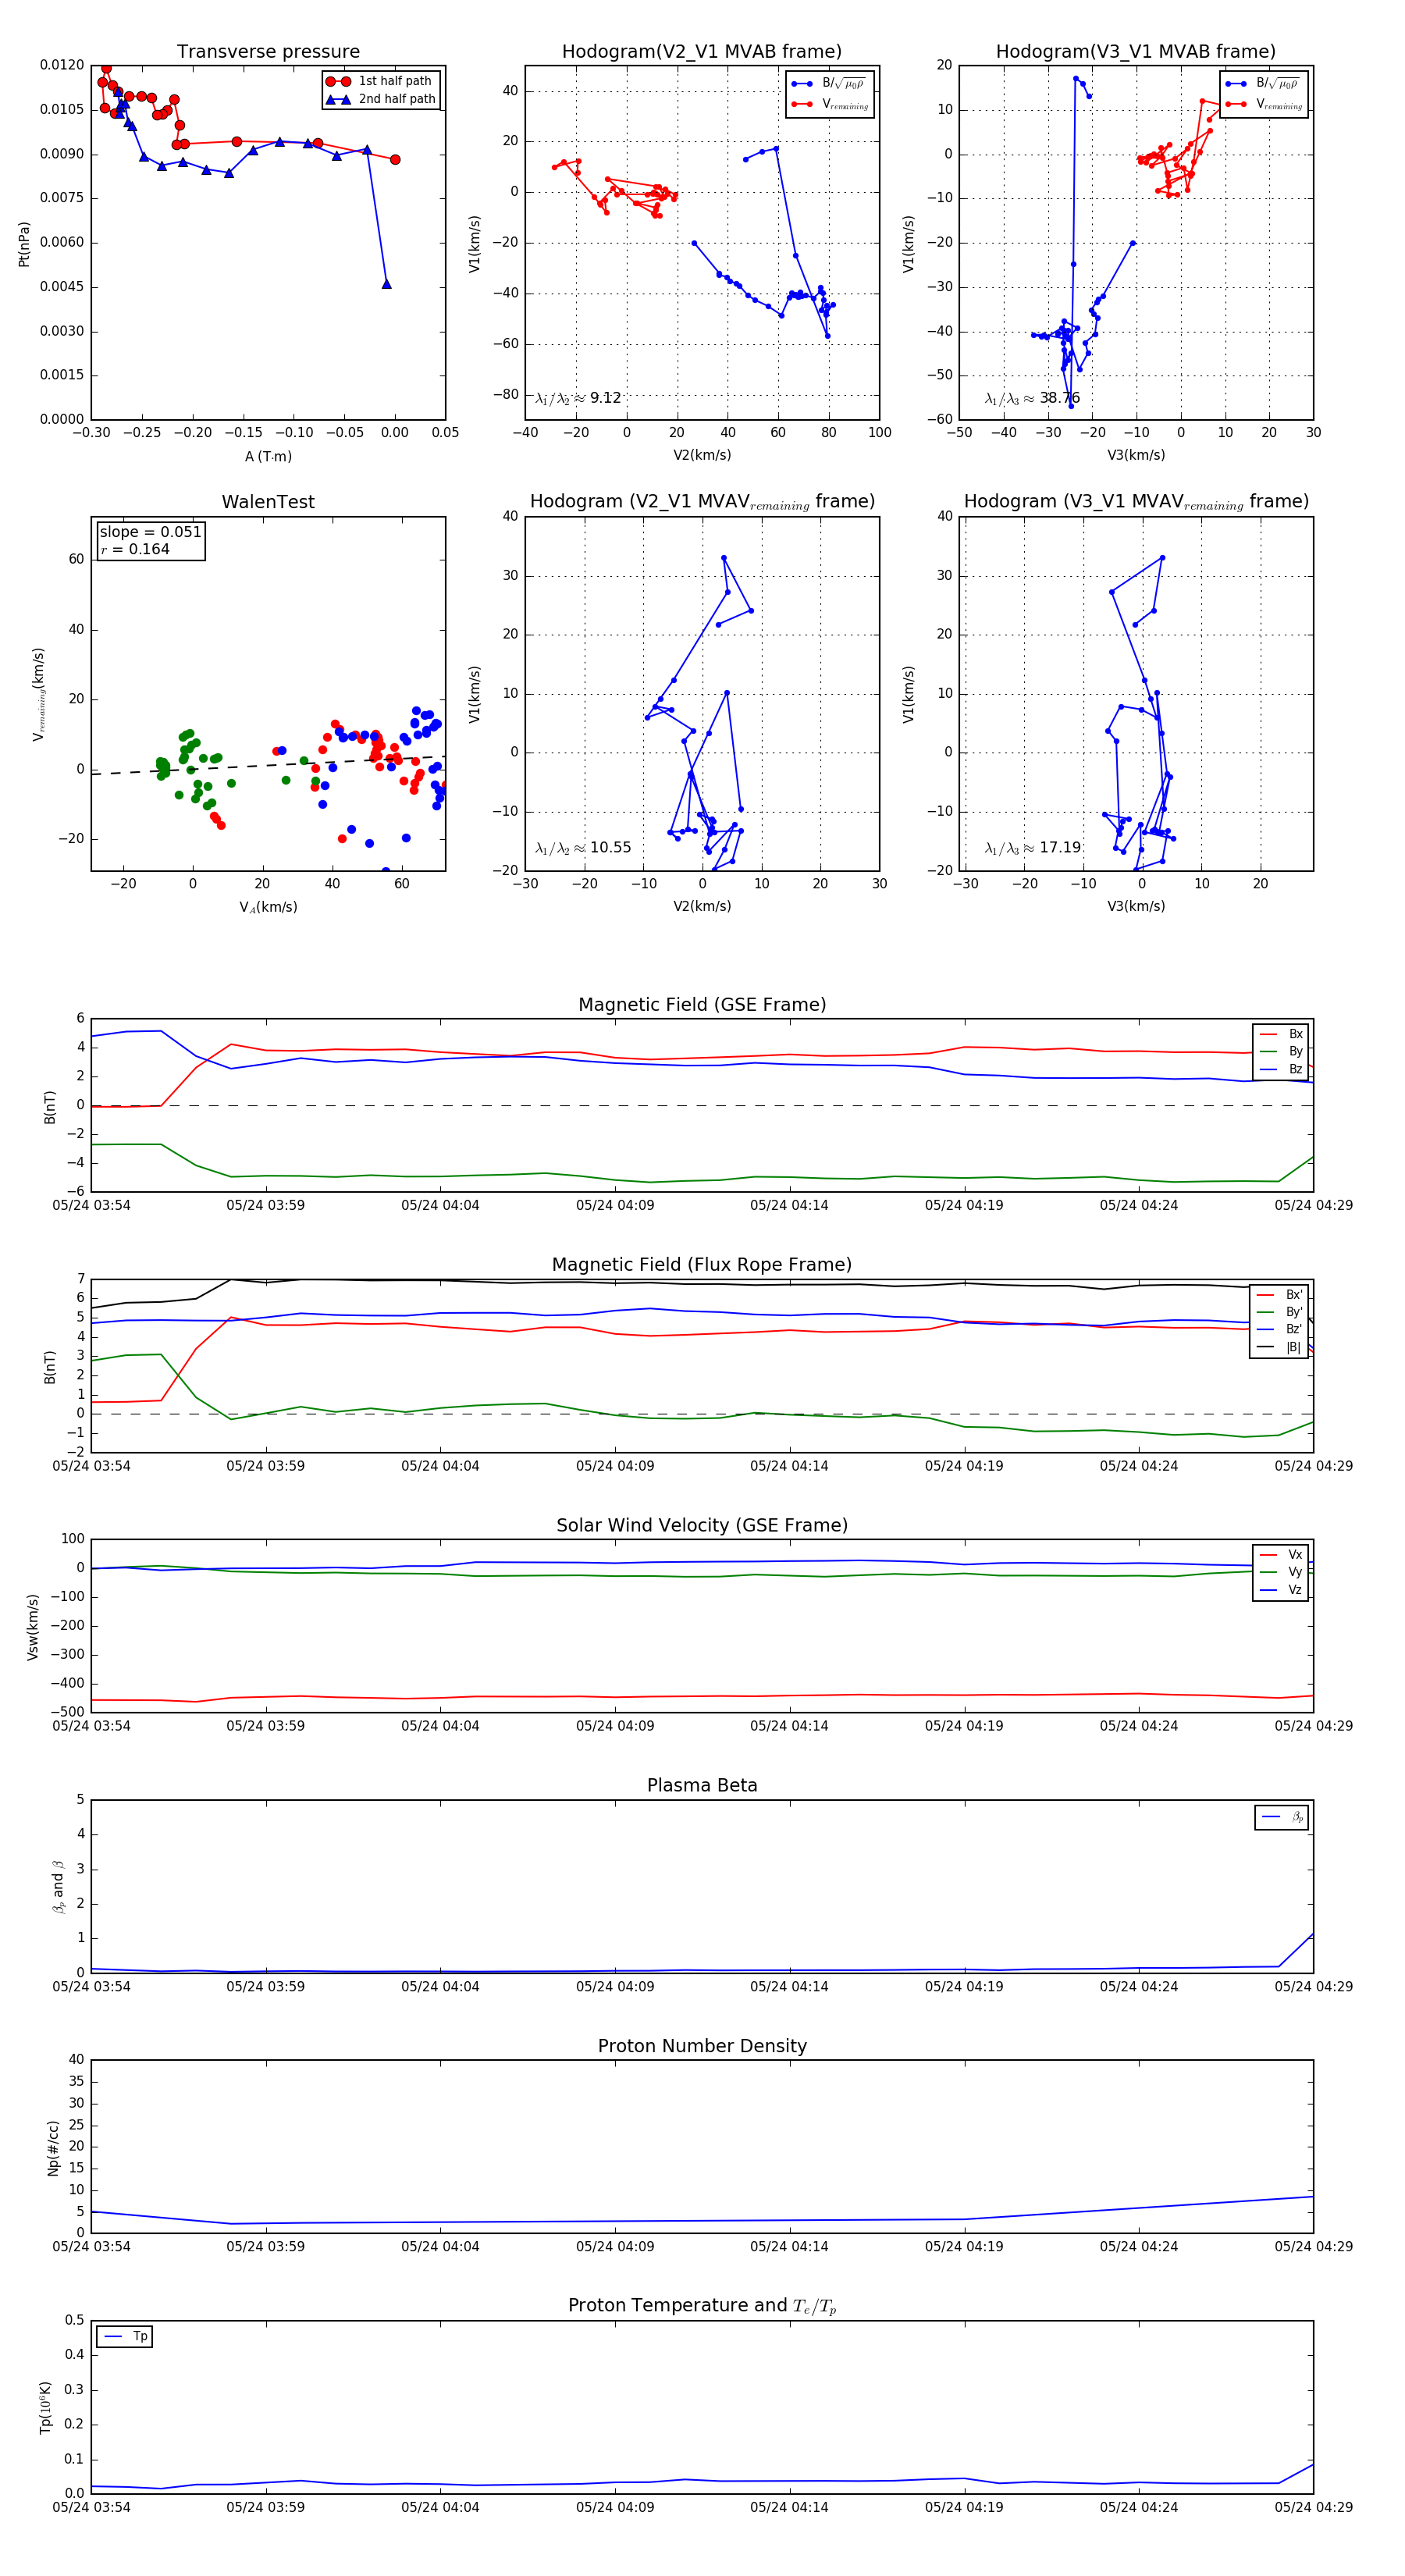
Task: Select the '|B|' legend entry
Action: (1280, 1347)
